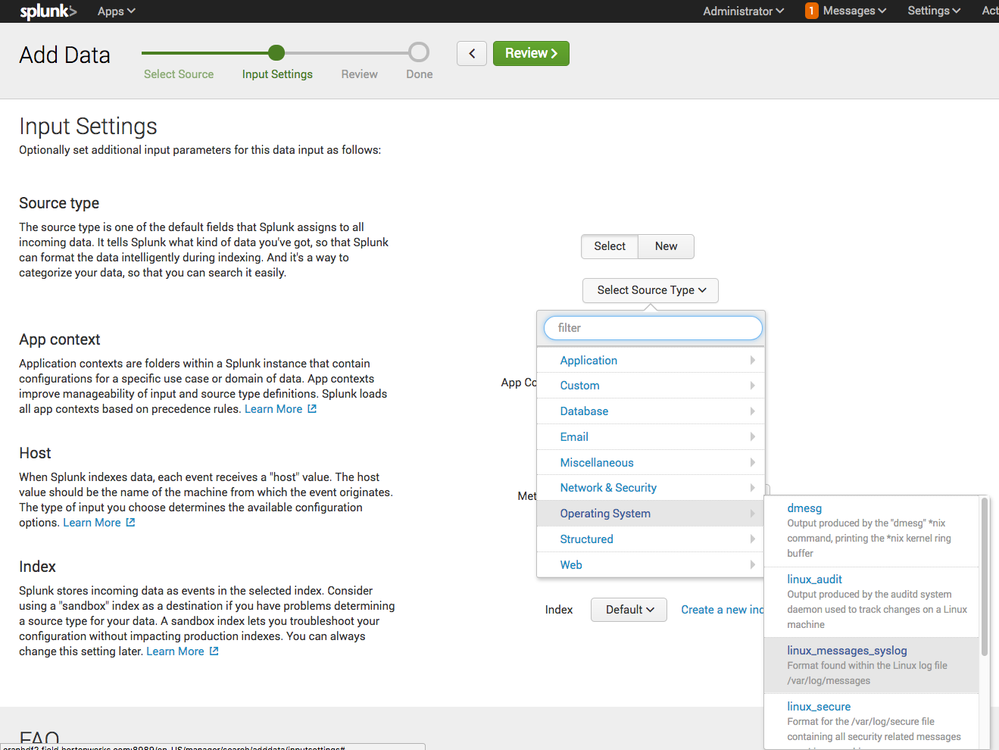Expand the Network & Security chevron

coord(753,488)
